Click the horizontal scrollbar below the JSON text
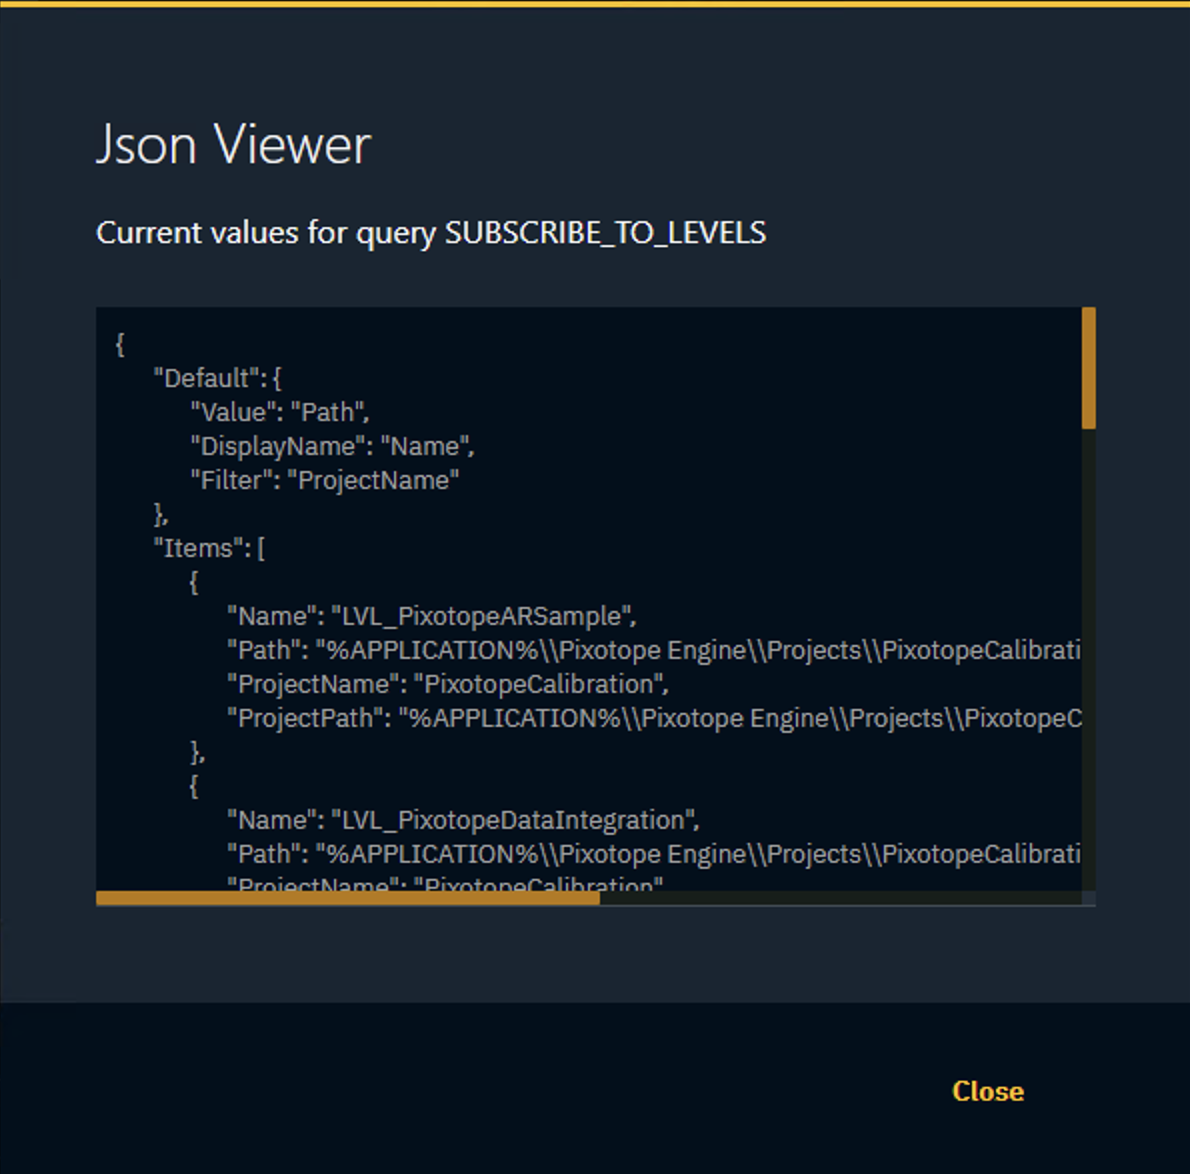 tap(347, 897)
